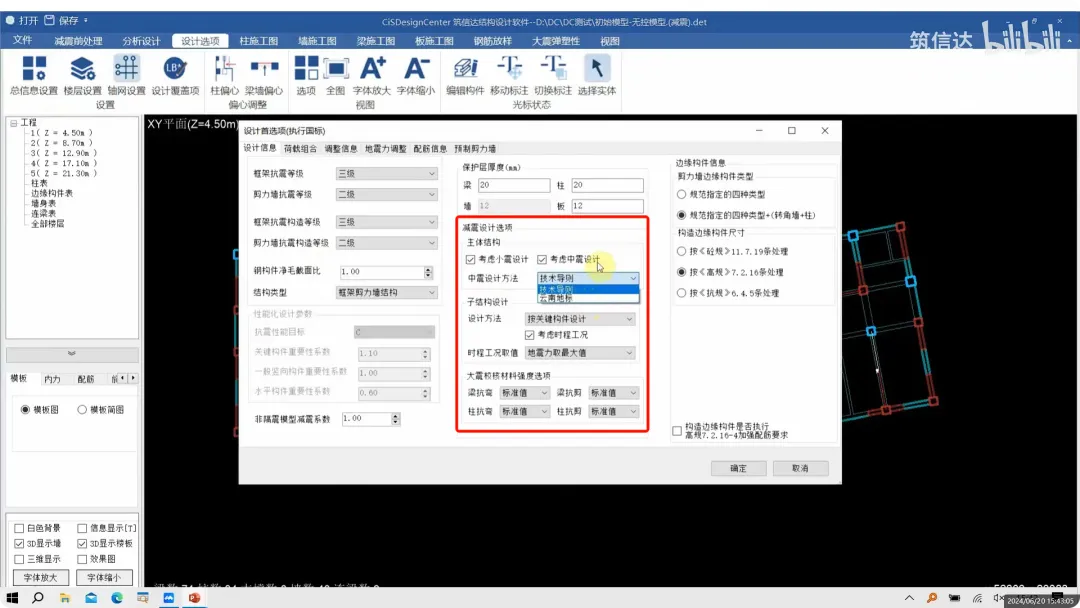Open 柱施工图 ribbon tab

tap(258, 41)
